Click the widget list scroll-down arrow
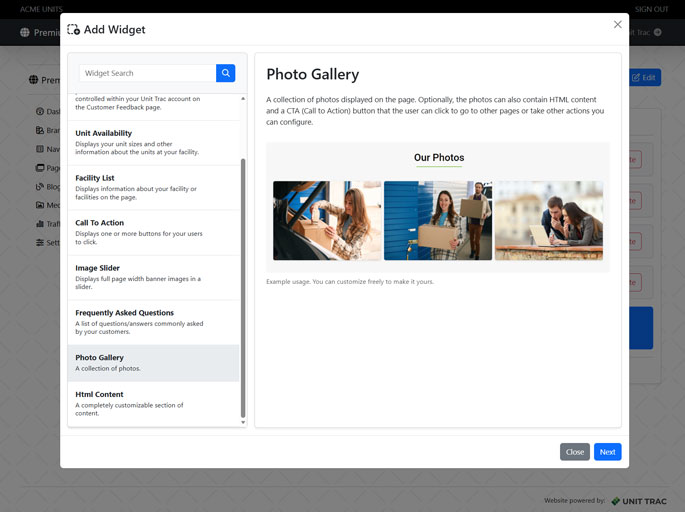 [x=243, y=422]
